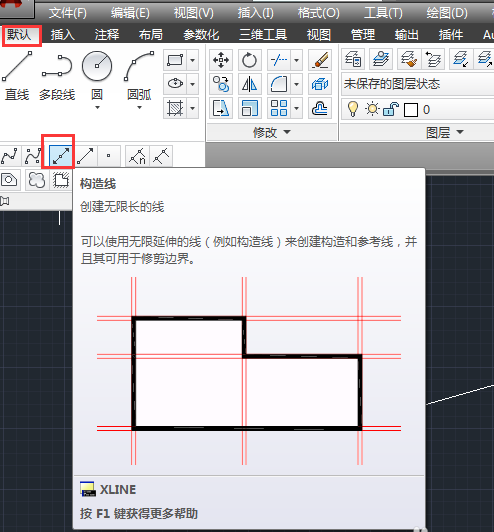The image size is (494, 532).
Task: Open the 编辑(E) menu
Action: point(130,13)
